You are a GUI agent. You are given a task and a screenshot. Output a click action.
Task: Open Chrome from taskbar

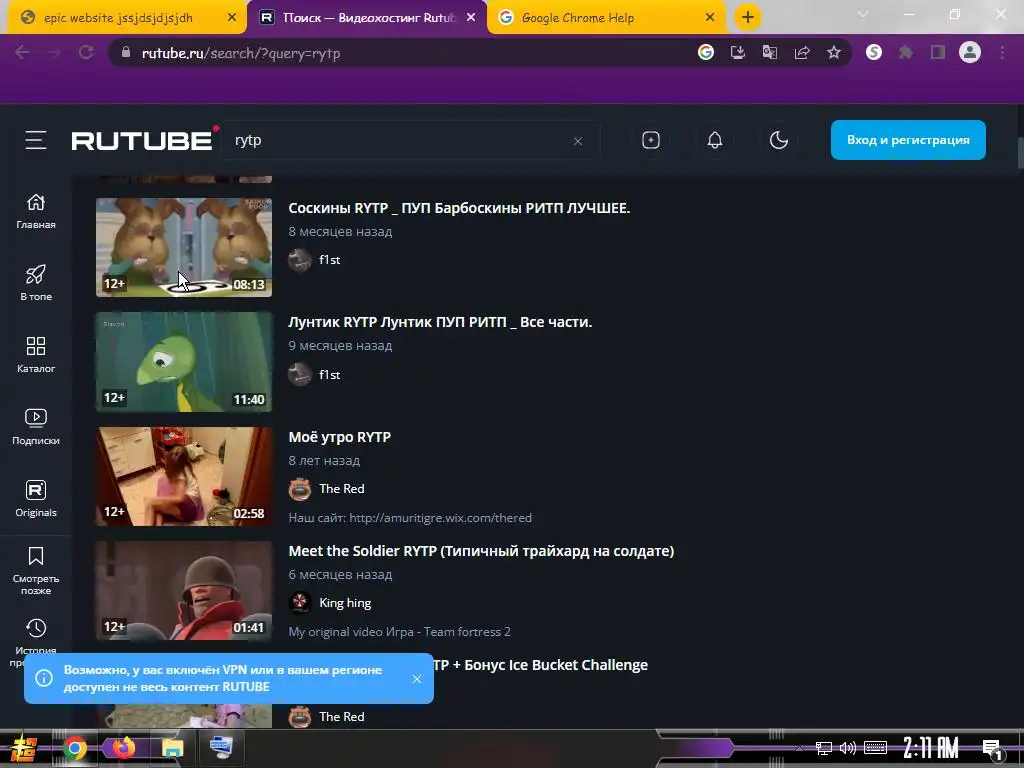[74, 748]
